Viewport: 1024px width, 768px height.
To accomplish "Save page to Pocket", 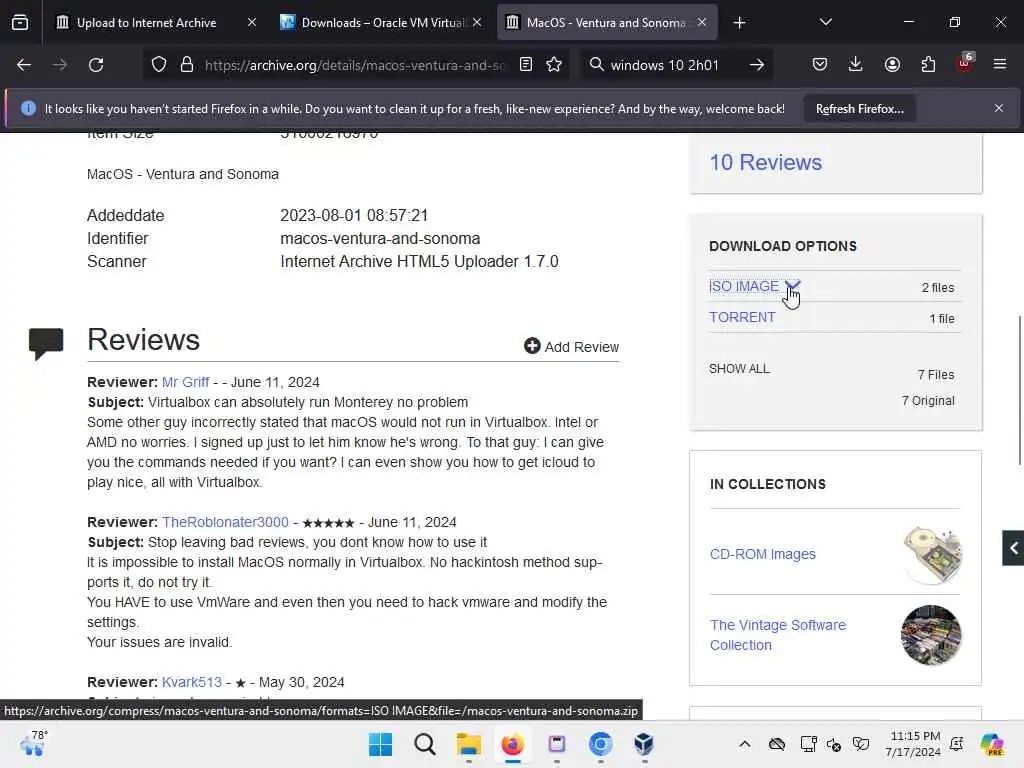I will tap(820, 65).
